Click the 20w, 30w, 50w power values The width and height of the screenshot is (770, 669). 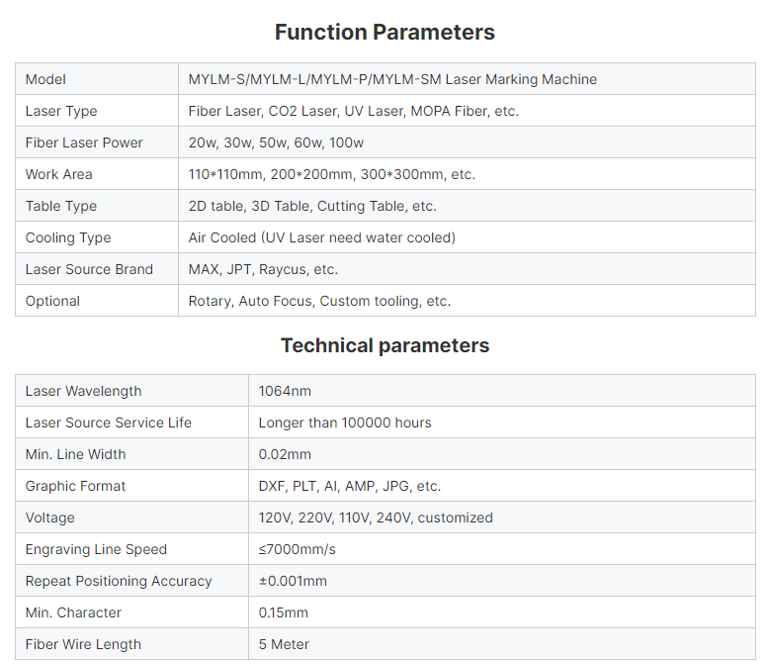276,143
